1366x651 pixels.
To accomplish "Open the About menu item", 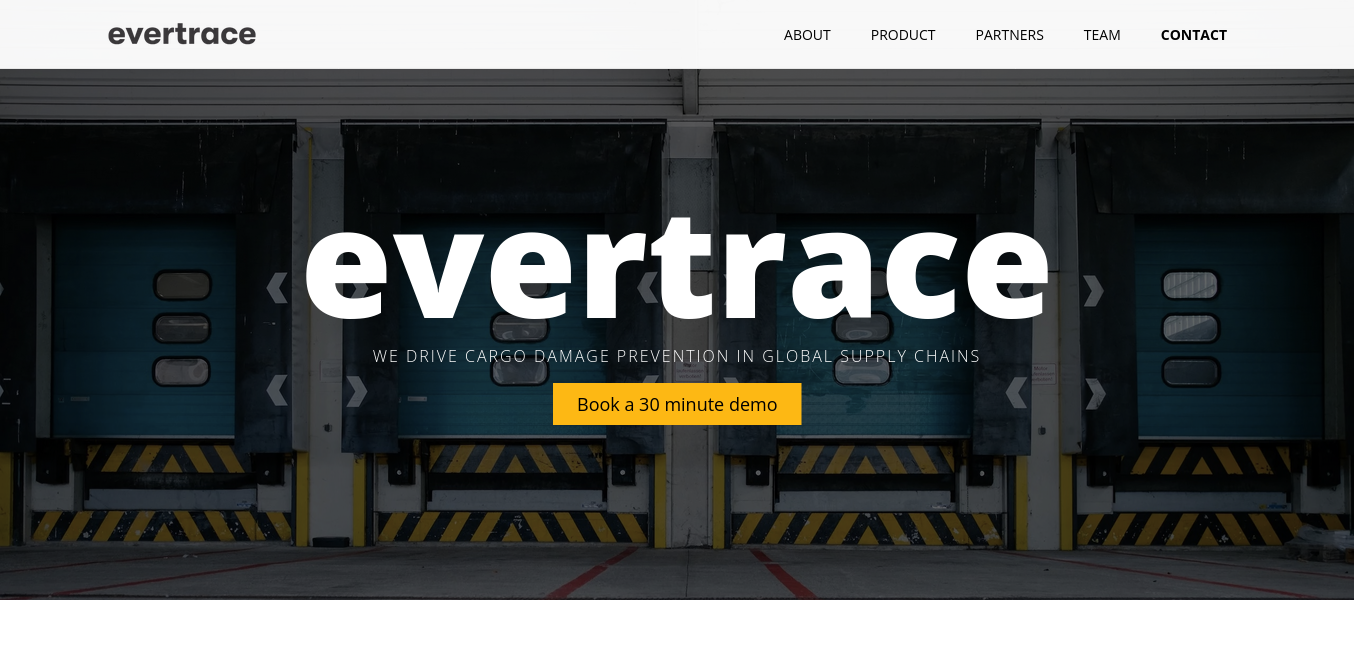I will click(807, 35).
